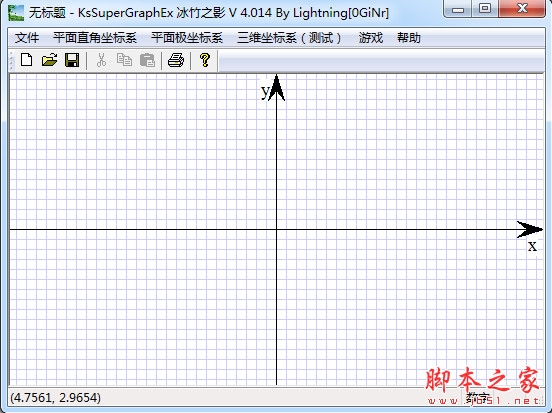
Task: Open the 帮助 menu
Action: pos(409,38)
